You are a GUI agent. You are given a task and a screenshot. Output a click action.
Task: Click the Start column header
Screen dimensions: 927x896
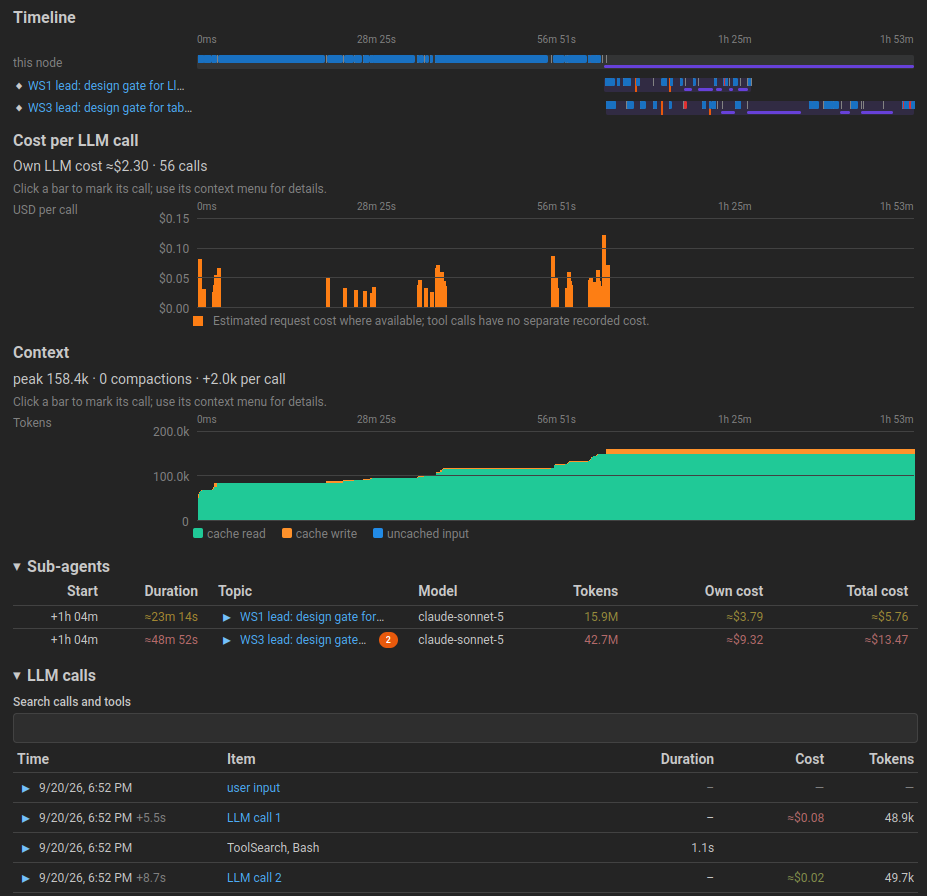coord(82,591)
